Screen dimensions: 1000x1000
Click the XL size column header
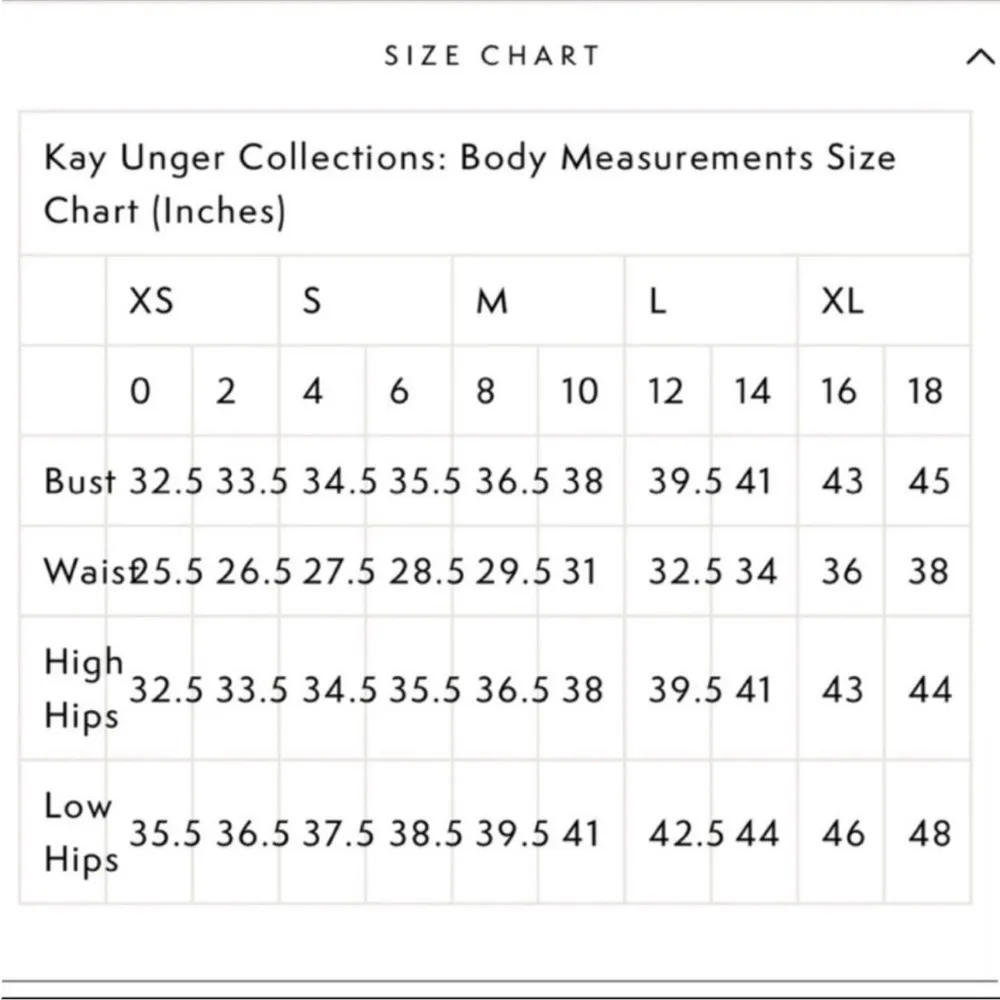pyautogui.click(x=842, y=300)
